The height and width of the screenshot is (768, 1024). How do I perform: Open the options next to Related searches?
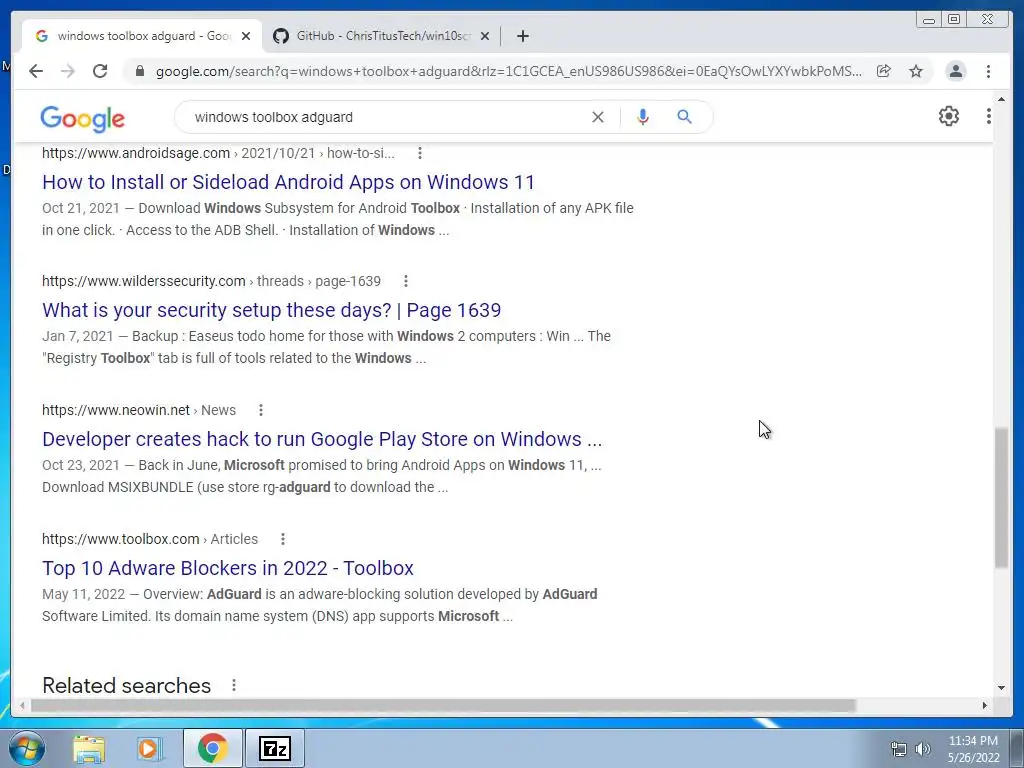[x=234, y=685]
